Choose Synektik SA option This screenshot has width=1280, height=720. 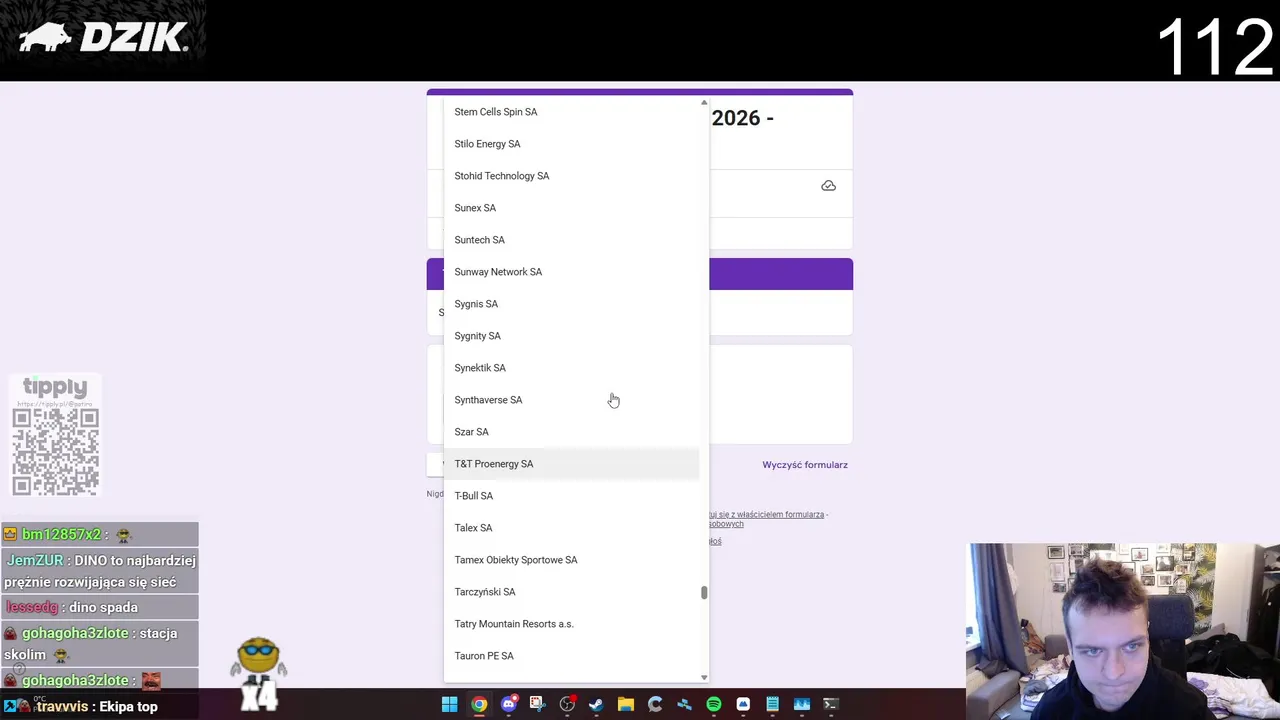tap(571, 368)
